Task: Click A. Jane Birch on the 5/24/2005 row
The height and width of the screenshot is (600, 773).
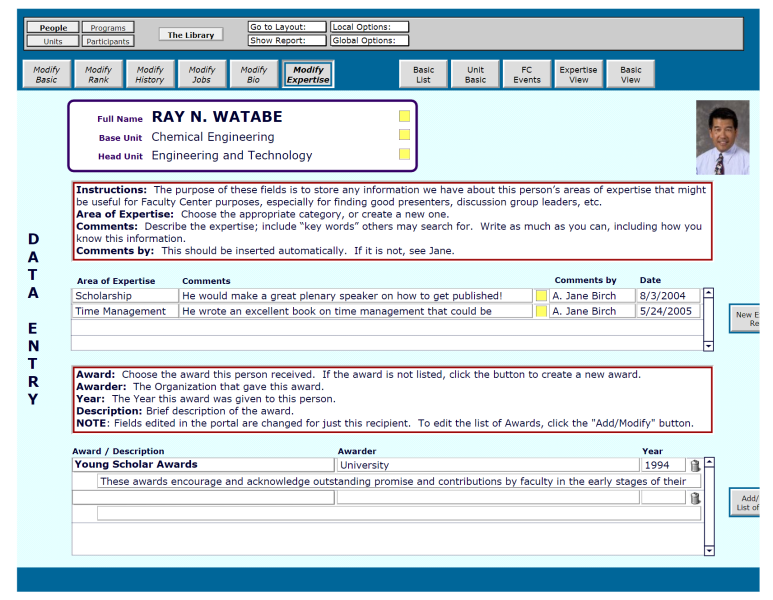Action: (x=592, y=311)
